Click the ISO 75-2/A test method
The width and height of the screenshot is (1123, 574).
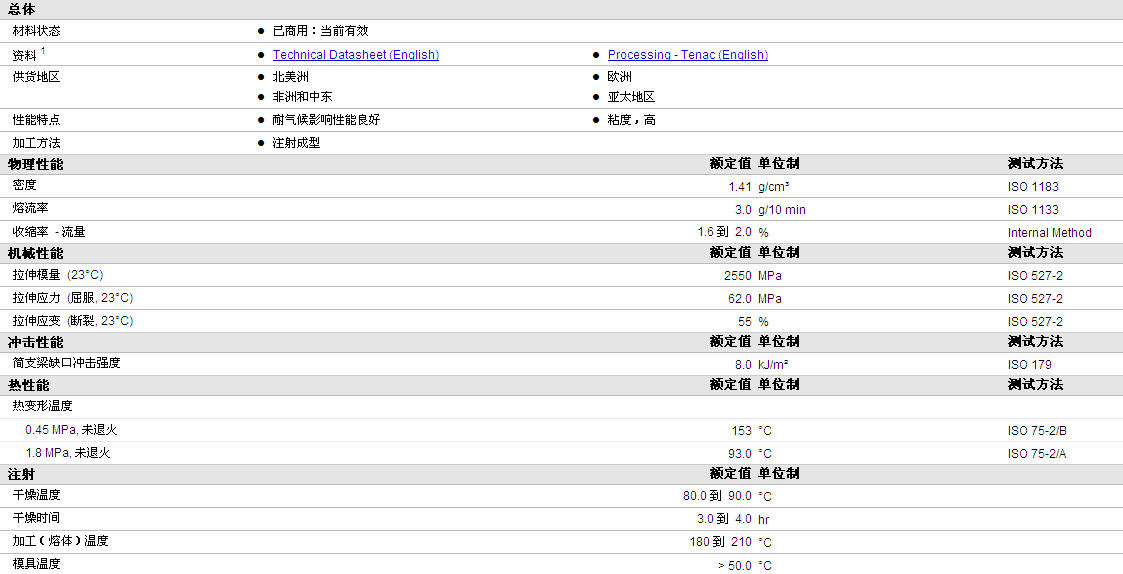coord(1036,453)
